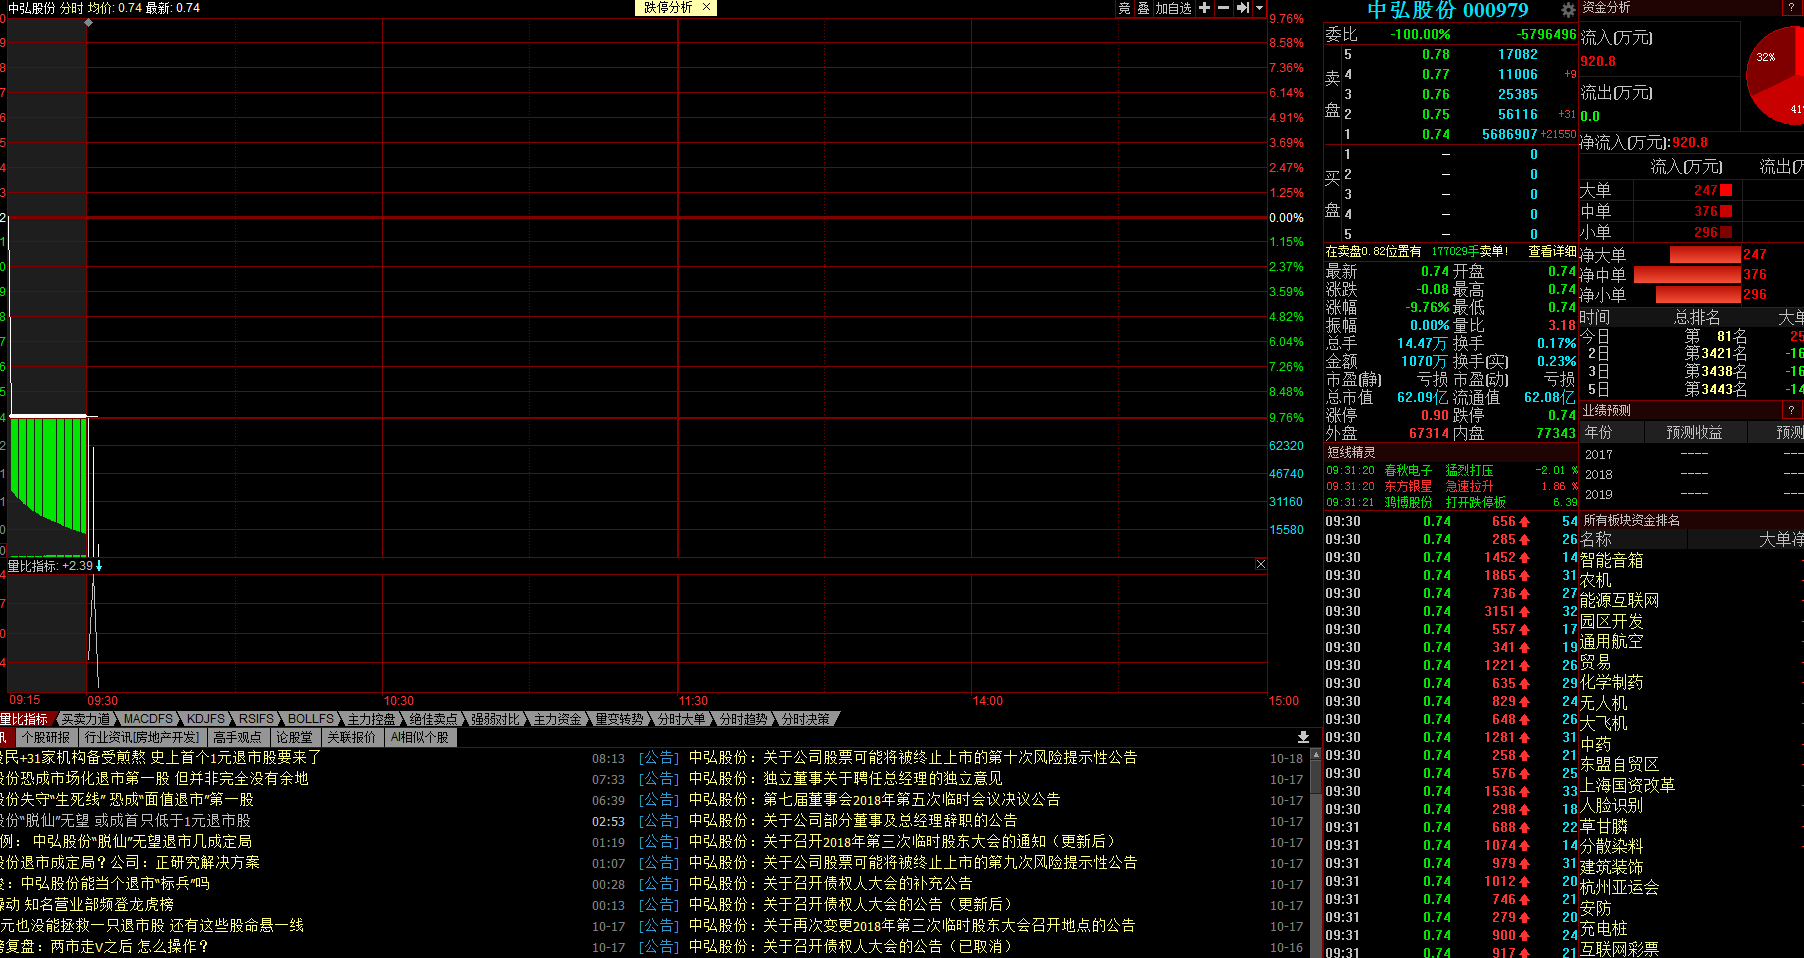1804x958 pixels.
Task: Select 春秋电子 猛烈打压 alert row
Action: coord(1451,471)
